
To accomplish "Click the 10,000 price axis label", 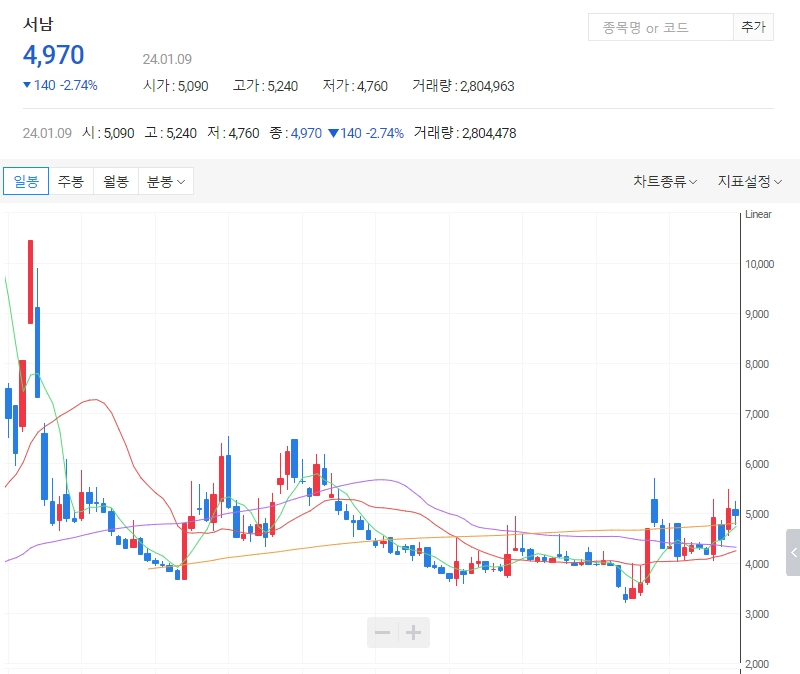I will click(x=760, y=264).
